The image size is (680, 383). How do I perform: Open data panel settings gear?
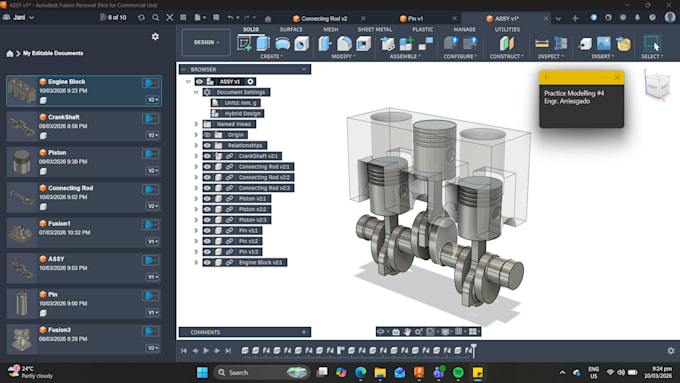click(x=155, y=37)
